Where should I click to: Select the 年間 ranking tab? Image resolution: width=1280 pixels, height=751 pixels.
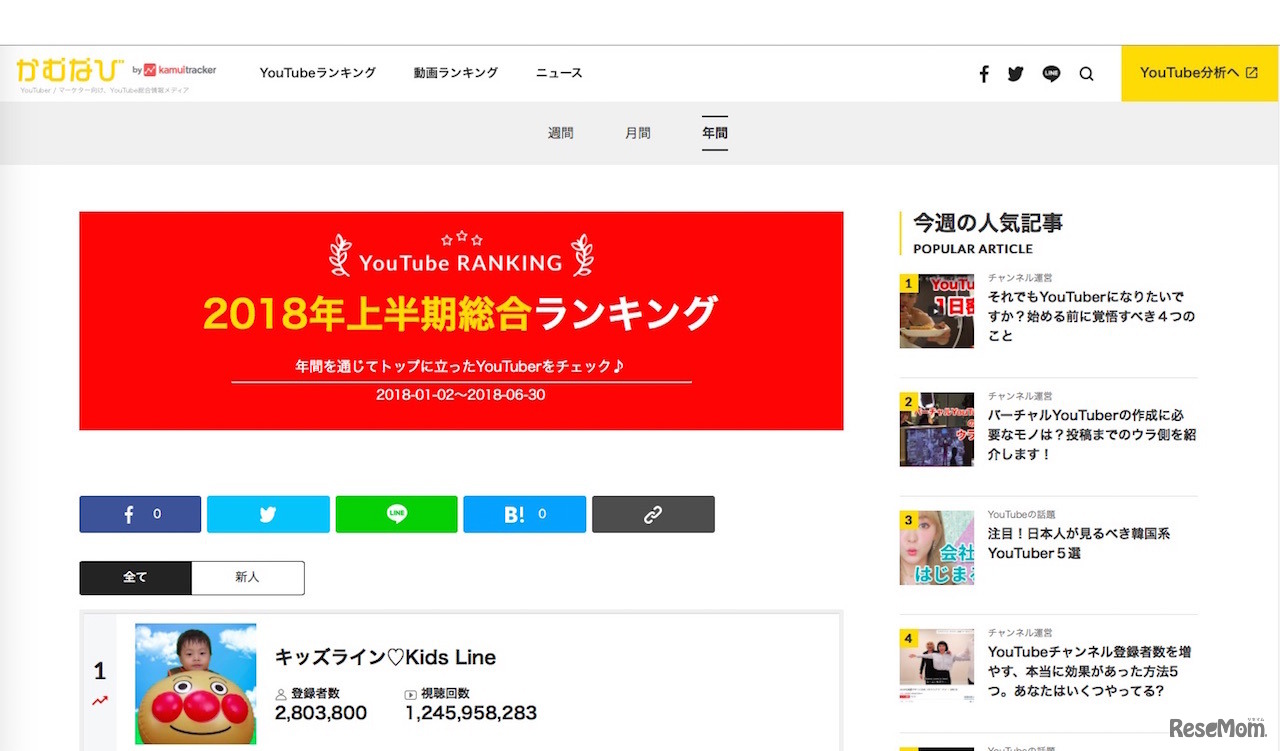click(x=714, y=132)
